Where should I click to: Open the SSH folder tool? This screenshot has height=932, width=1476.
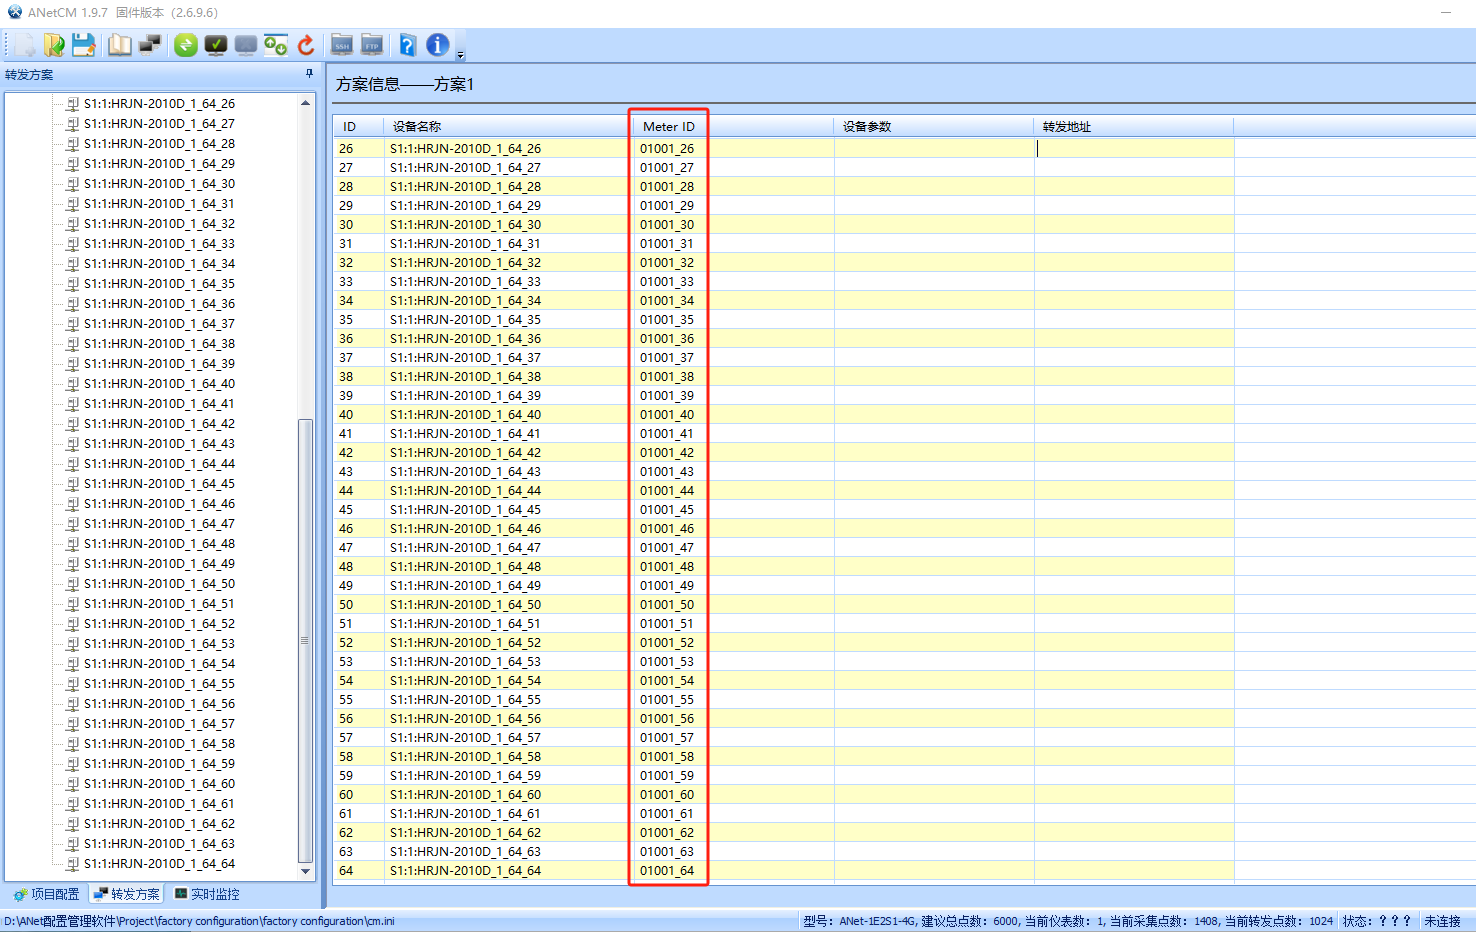[342, 45]
